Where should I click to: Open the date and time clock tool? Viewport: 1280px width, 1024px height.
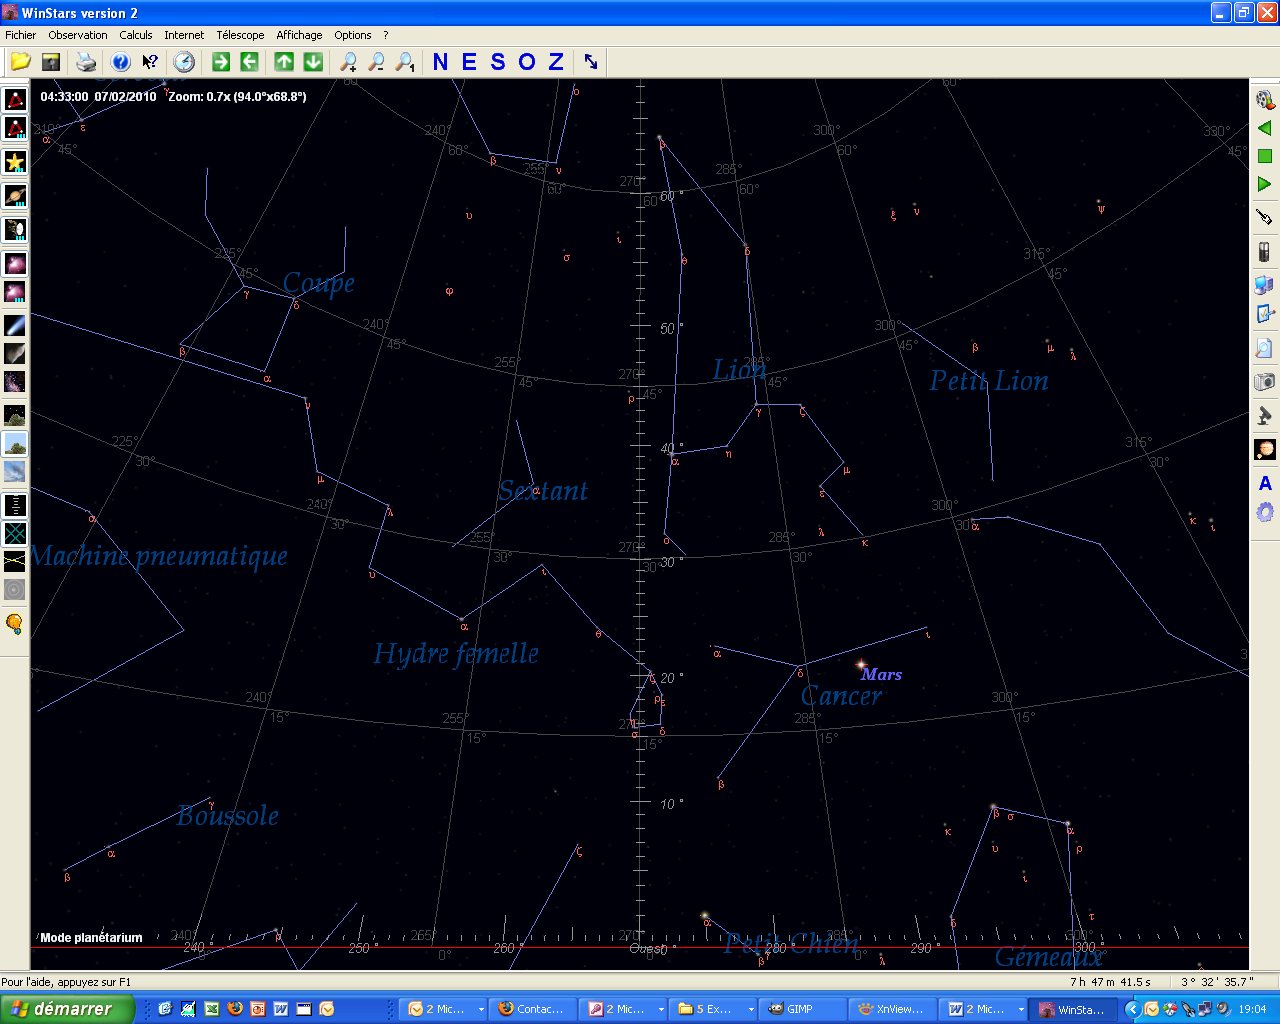click(x=184, y=62)
